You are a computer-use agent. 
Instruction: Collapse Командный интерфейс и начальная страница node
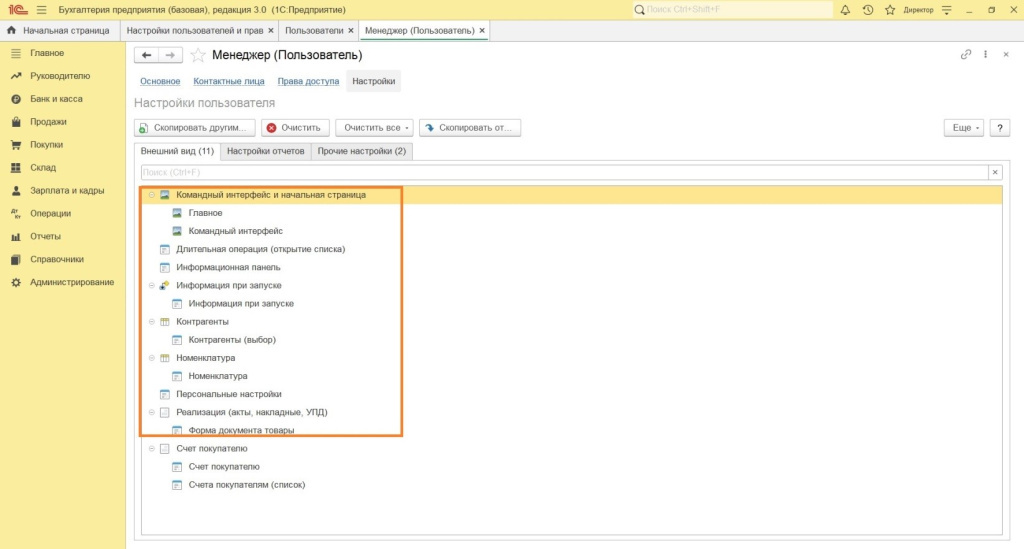click(152, 195)
